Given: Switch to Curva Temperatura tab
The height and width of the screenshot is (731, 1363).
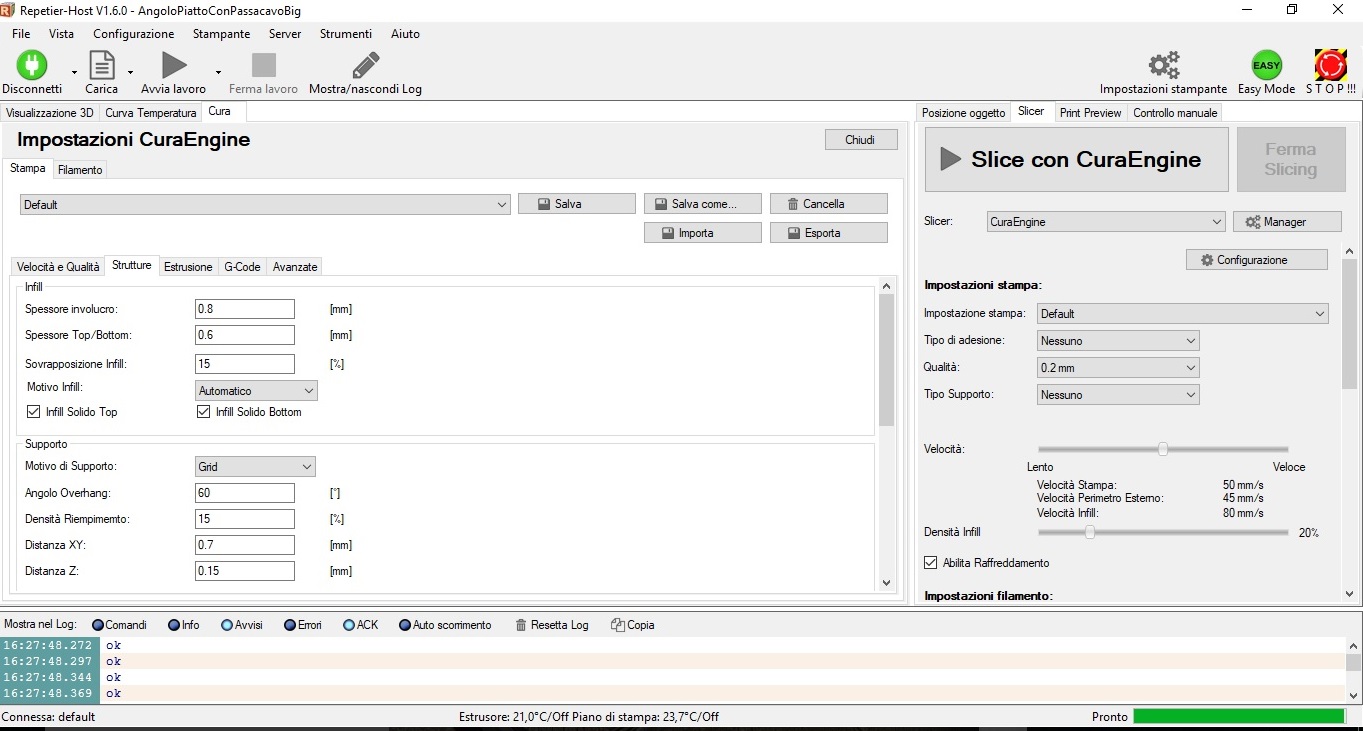Looking at the screenshot, I should click(x=150, y=113).
